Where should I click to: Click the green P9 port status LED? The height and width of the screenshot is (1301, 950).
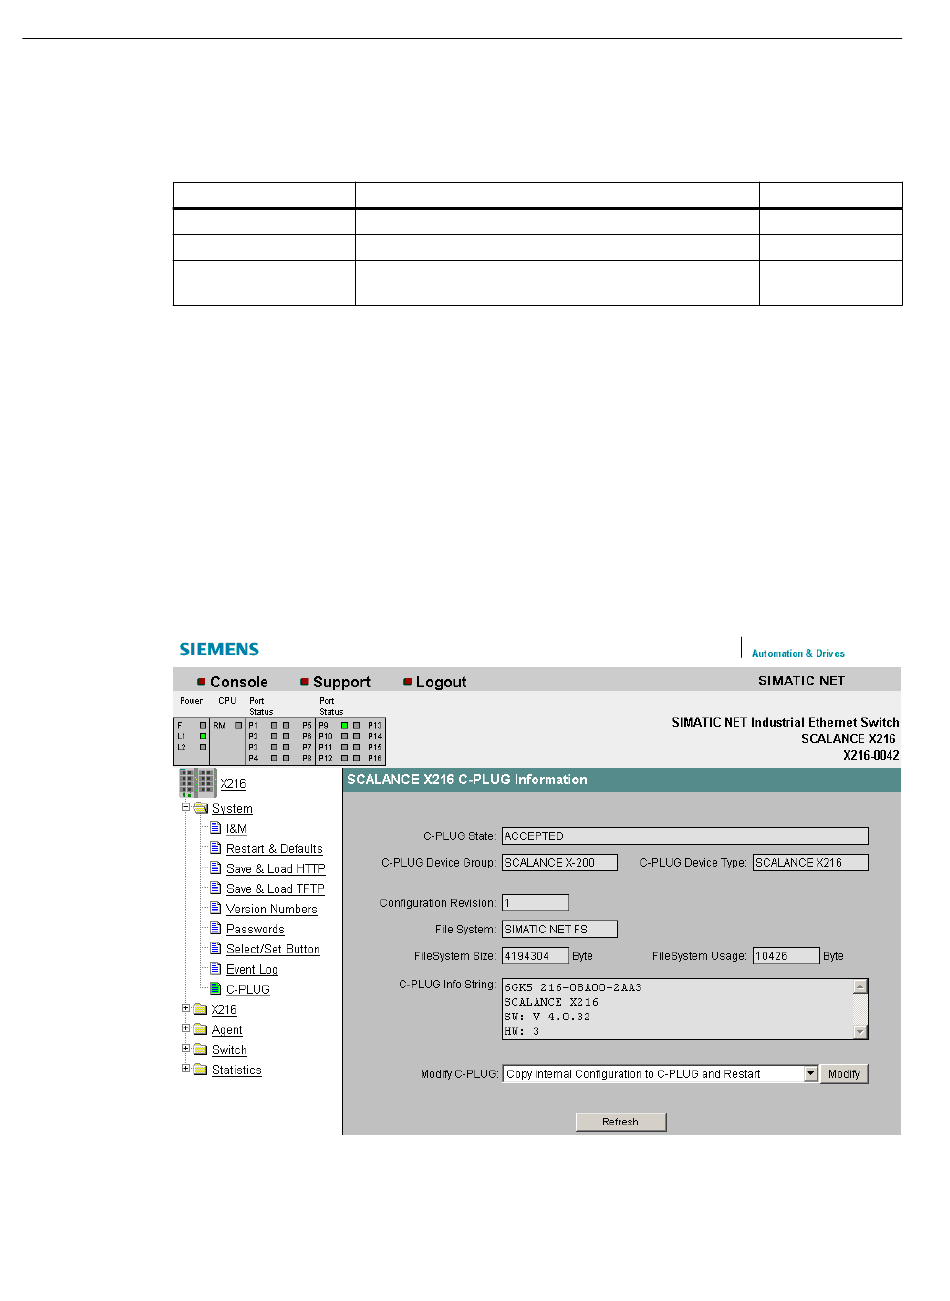tap(344, 725)
